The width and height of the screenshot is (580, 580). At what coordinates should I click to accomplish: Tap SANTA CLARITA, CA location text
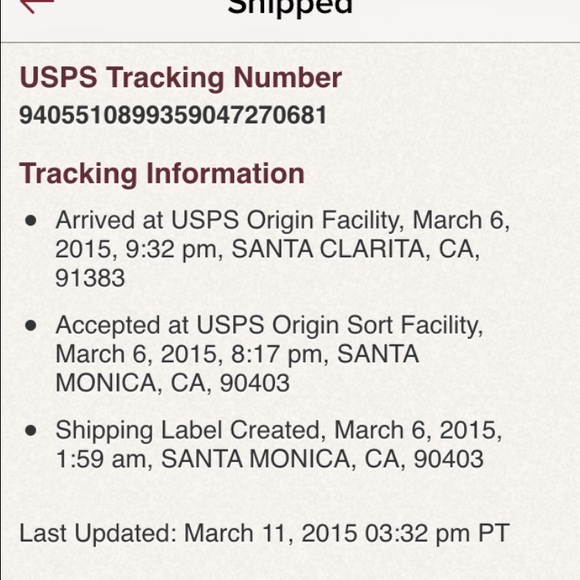[x=355, y=249]
